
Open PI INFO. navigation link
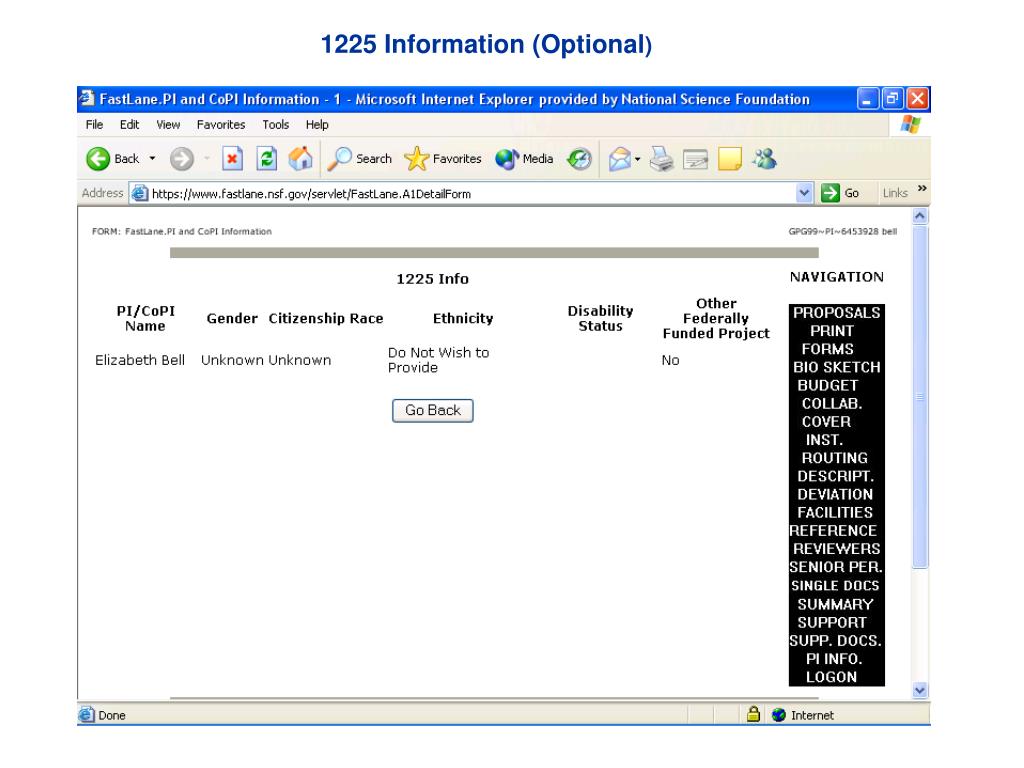click(x=834, y=660)
